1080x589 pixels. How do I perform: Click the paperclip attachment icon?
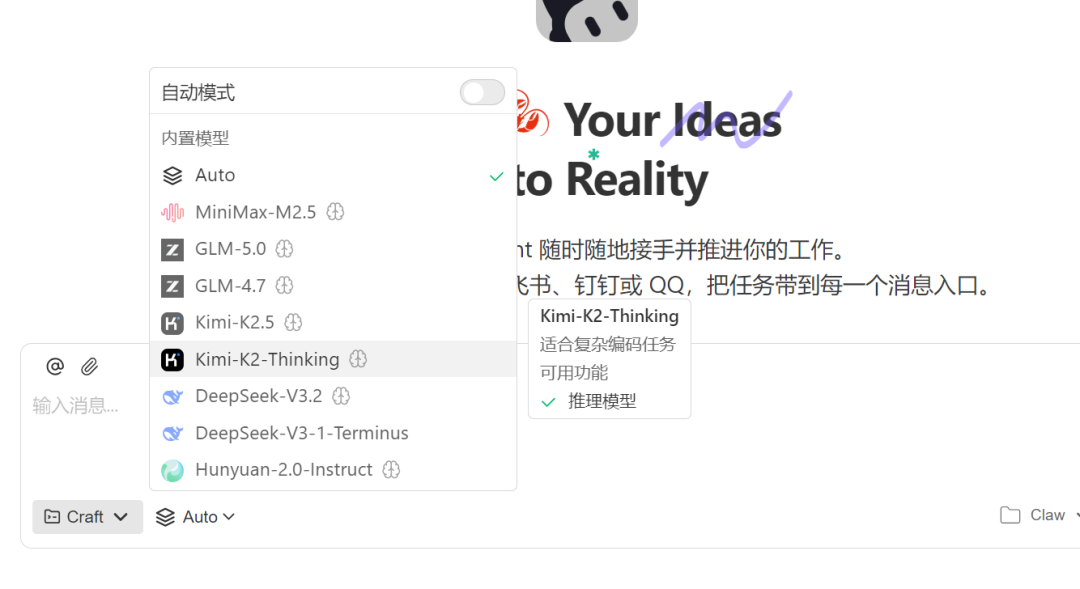(89, 366)
